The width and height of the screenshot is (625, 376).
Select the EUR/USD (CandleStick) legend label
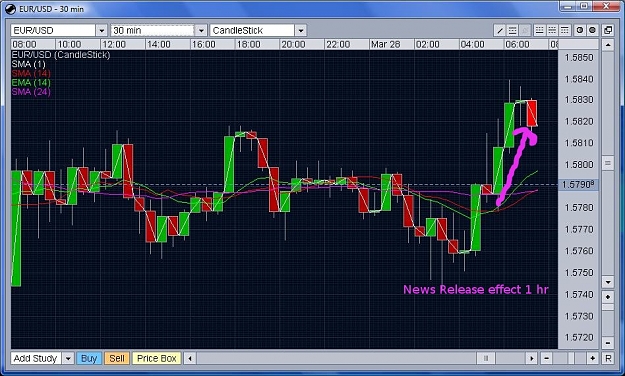point(61,55)
